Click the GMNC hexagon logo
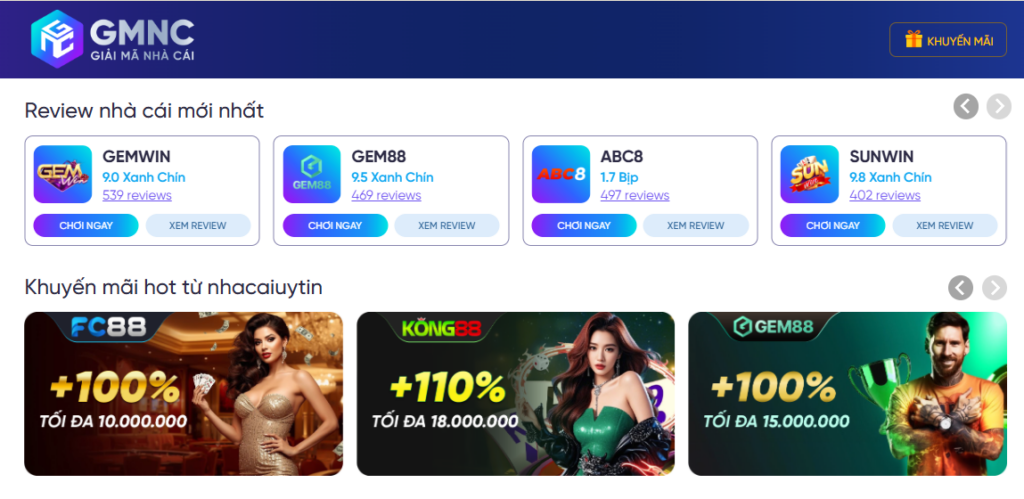Viewport: 1024px width, 499px height. pos(57,39)
